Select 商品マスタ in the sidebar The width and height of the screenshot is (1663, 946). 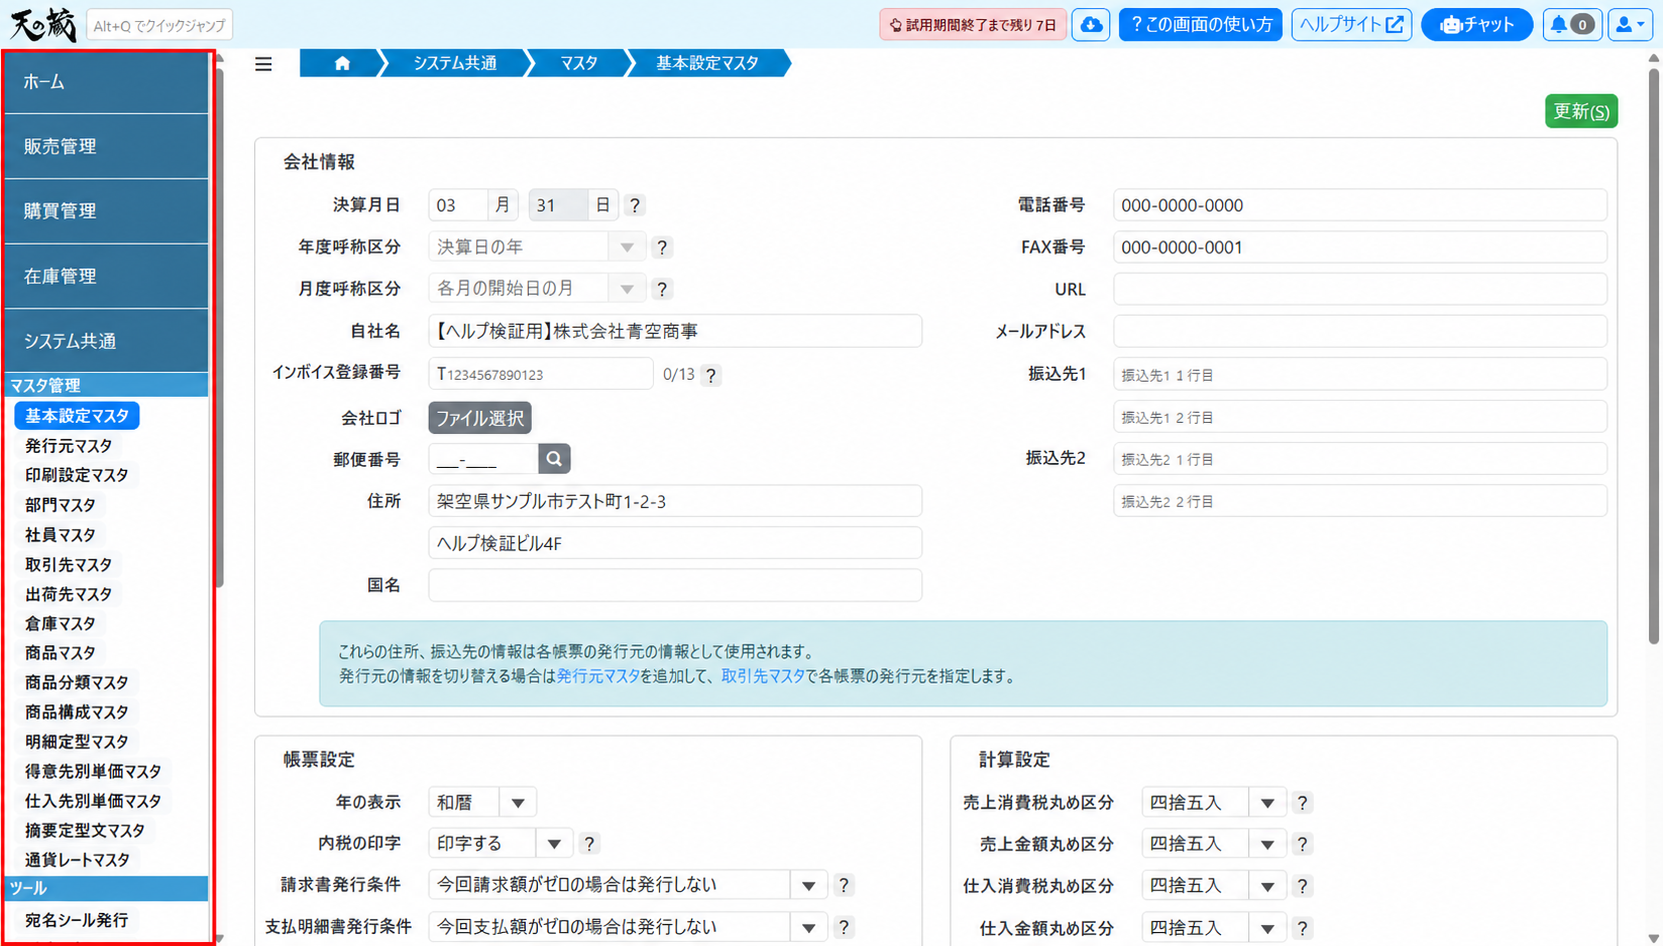[60, 653]
